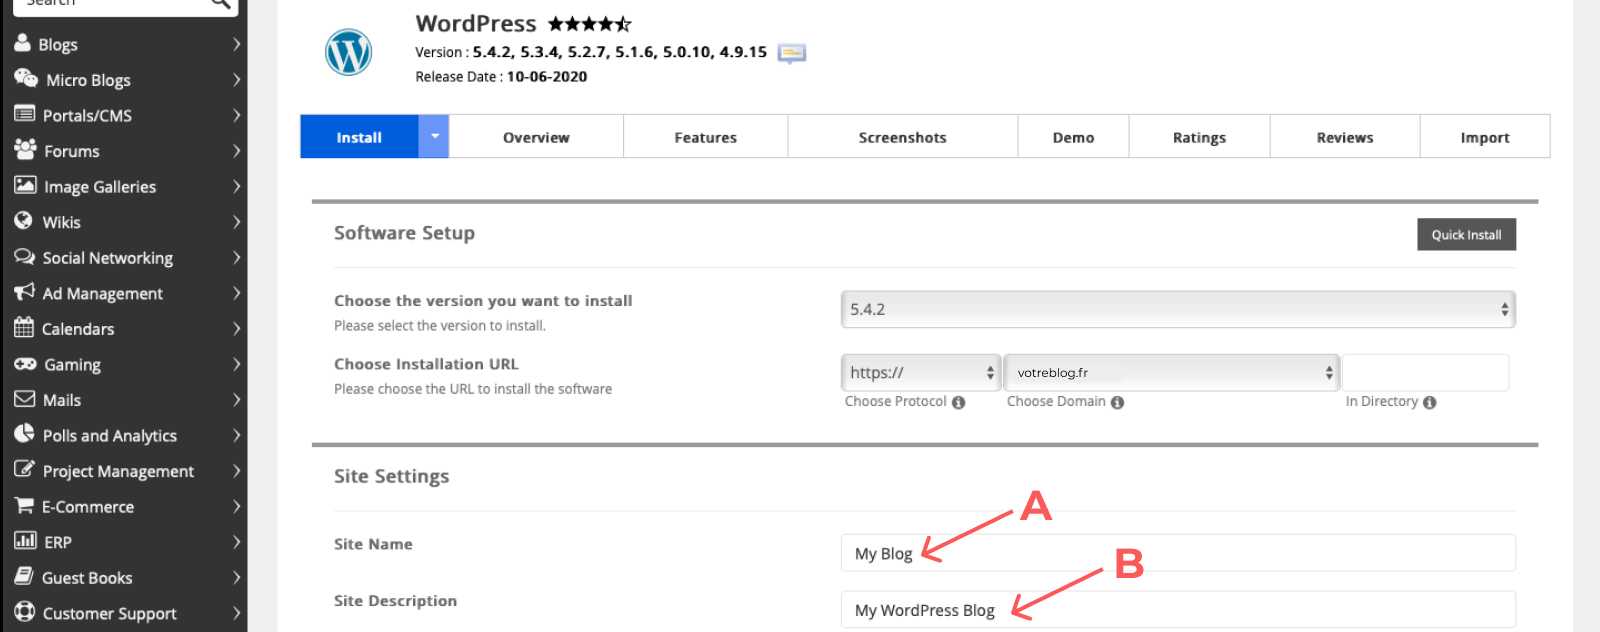Click the Choose Domain info icon
This screenshot has height=632, width=1600.
point(1118,403)
